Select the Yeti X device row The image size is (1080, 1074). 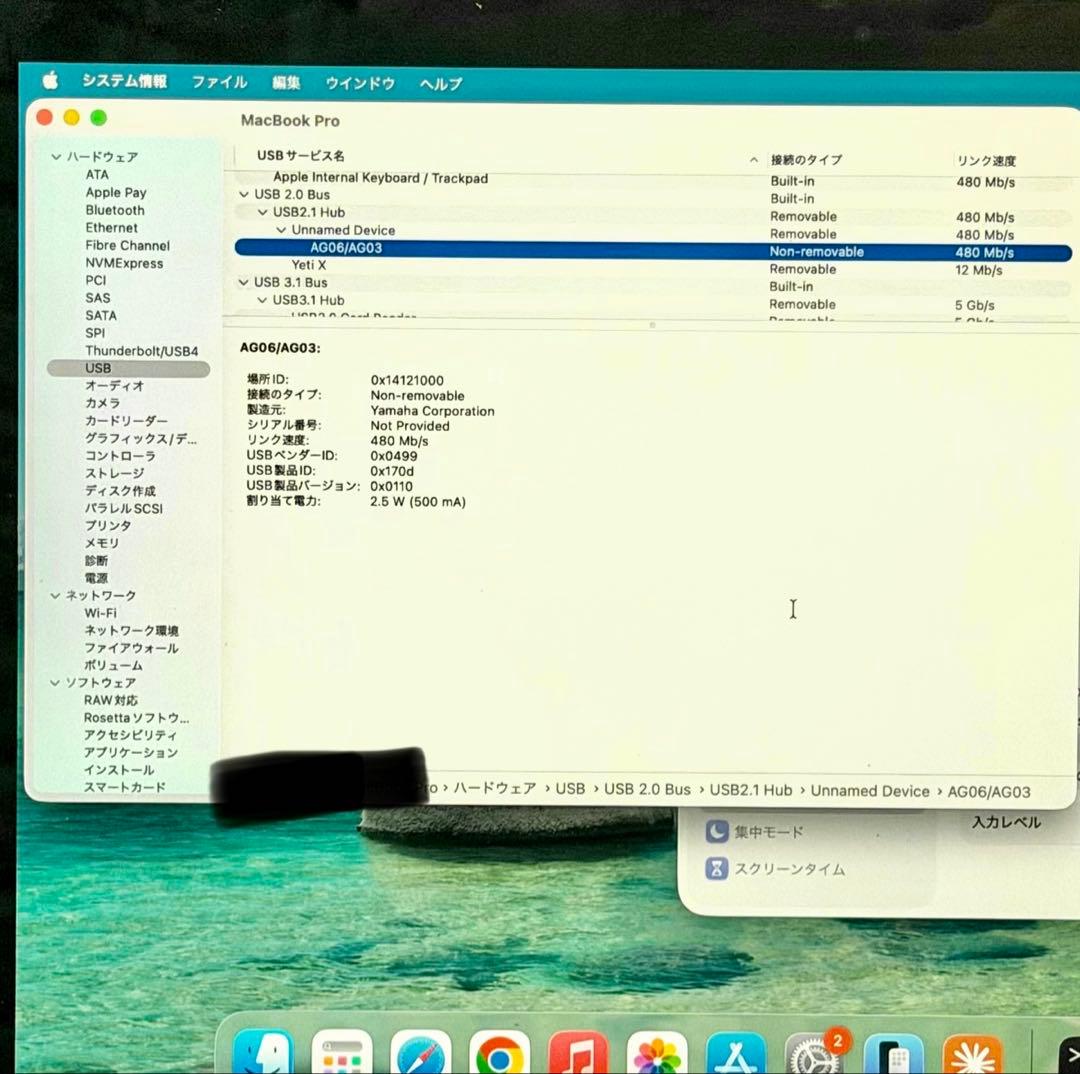pos(653,266)
